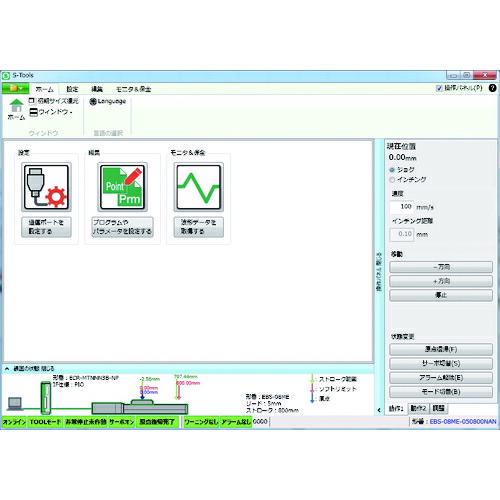Viewport: 500px width, 500px height.
Task: Click the プログラムやパラメータを設定する button
Action: coord(122,227)
